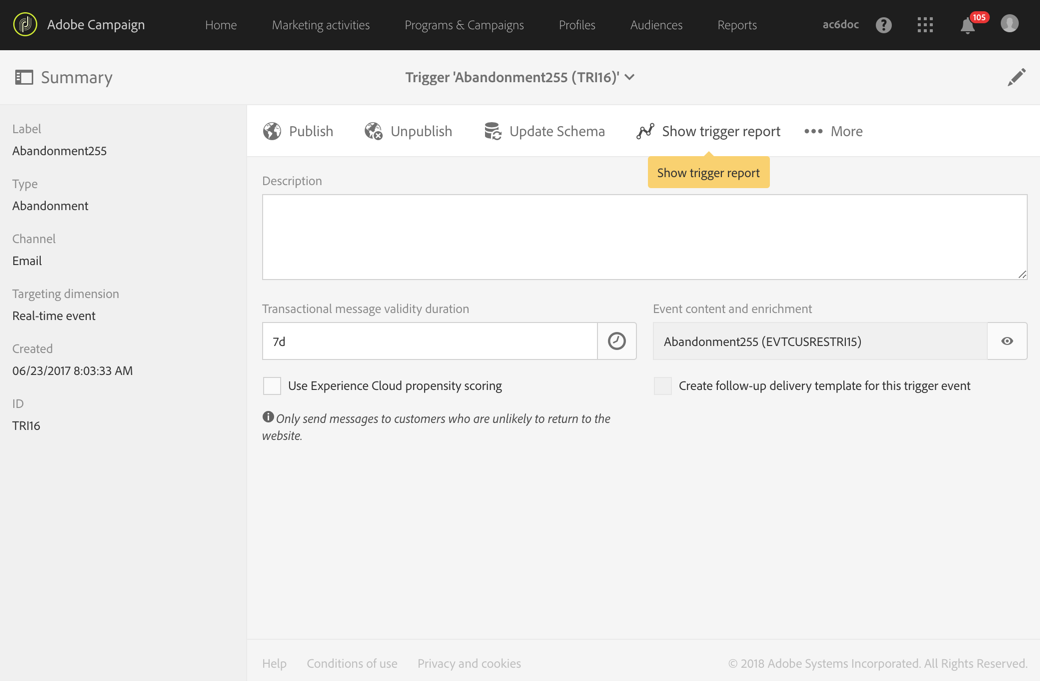The height and width of the screenshot is (681, 1040).
Task: Enable Use Experience Cloud propensity scoring
Action: click(x=272, y=386)
